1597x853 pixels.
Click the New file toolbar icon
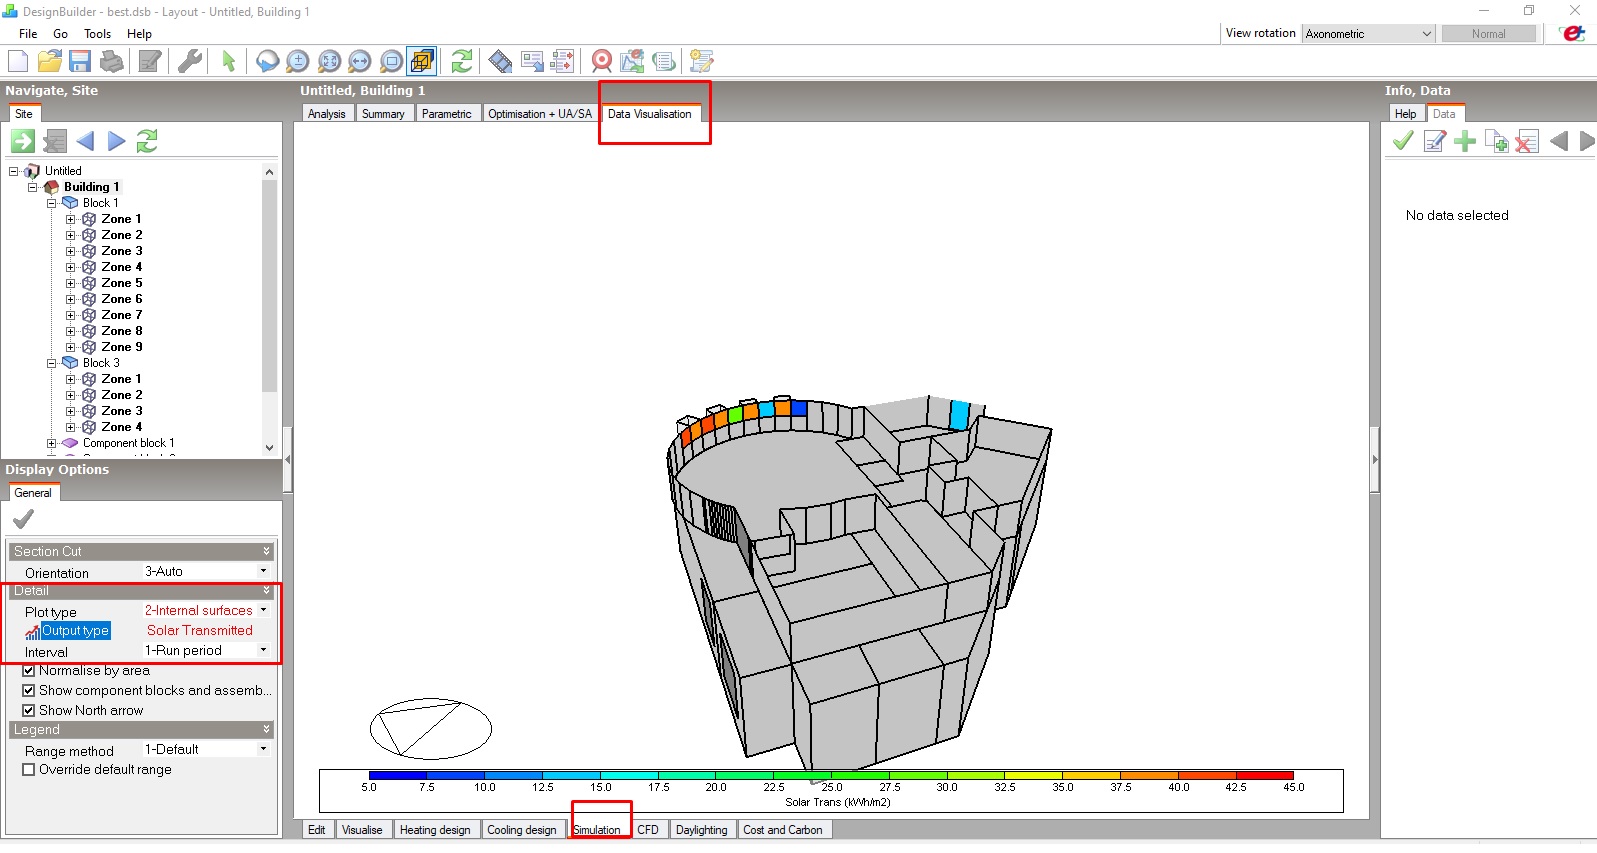click(x=18, y=61)
